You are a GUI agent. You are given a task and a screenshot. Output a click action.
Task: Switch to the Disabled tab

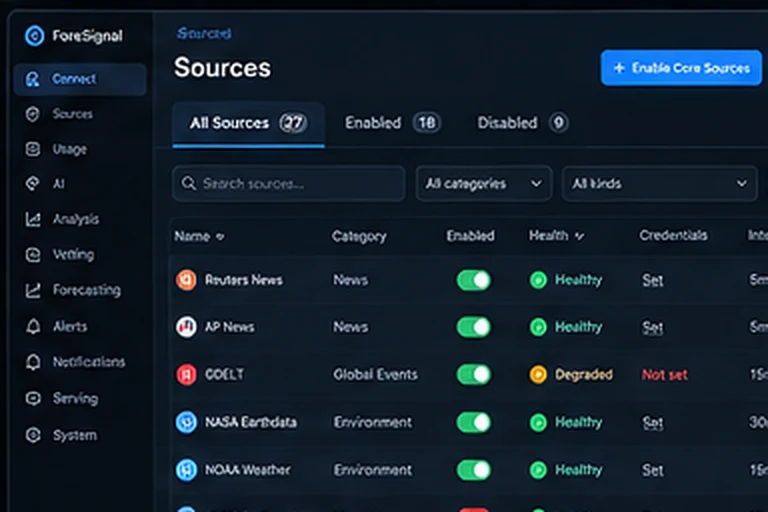pyautogui.click(x=522, y=123)
